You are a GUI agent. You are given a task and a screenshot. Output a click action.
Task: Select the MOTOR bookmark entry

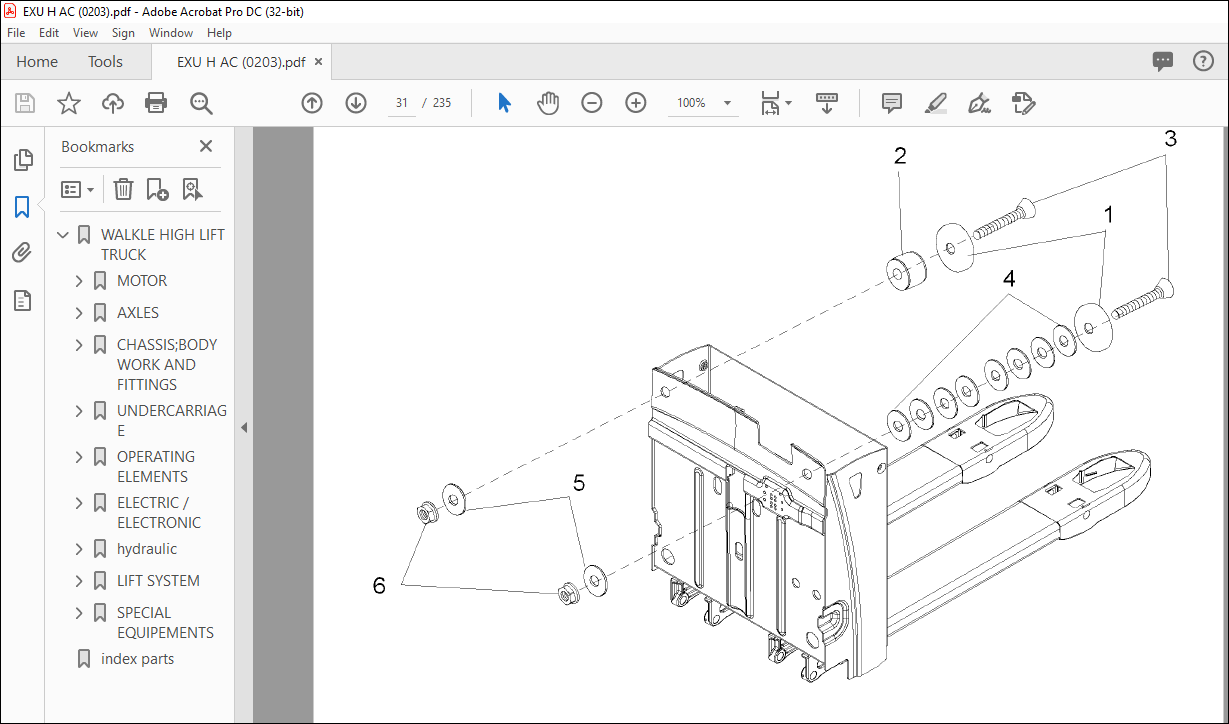coord(142,281)
